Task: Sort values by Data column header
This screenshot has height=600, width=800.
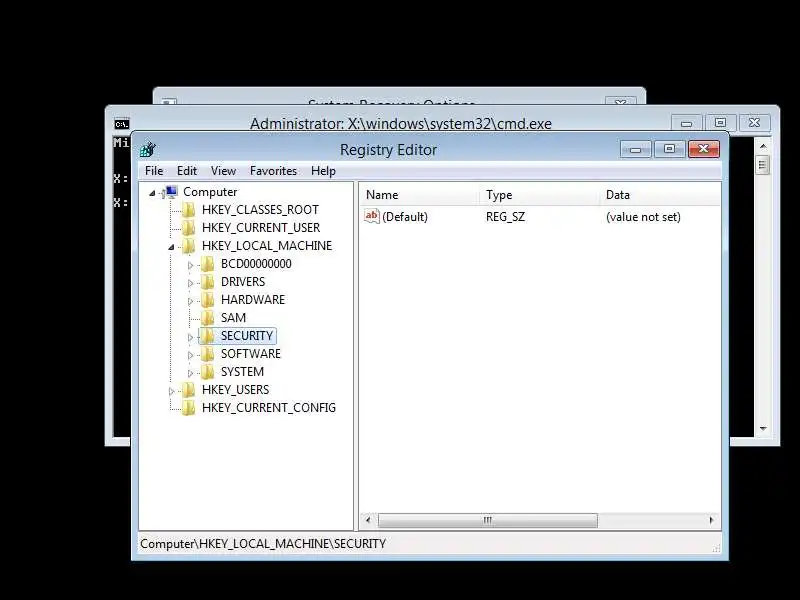Action: [660, 195]
